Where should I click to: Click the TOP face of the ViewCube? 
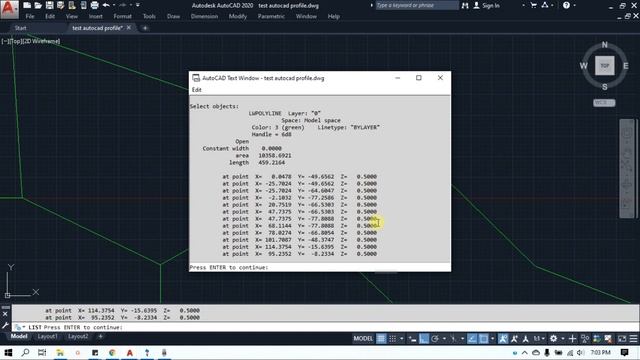pos(604,66)
